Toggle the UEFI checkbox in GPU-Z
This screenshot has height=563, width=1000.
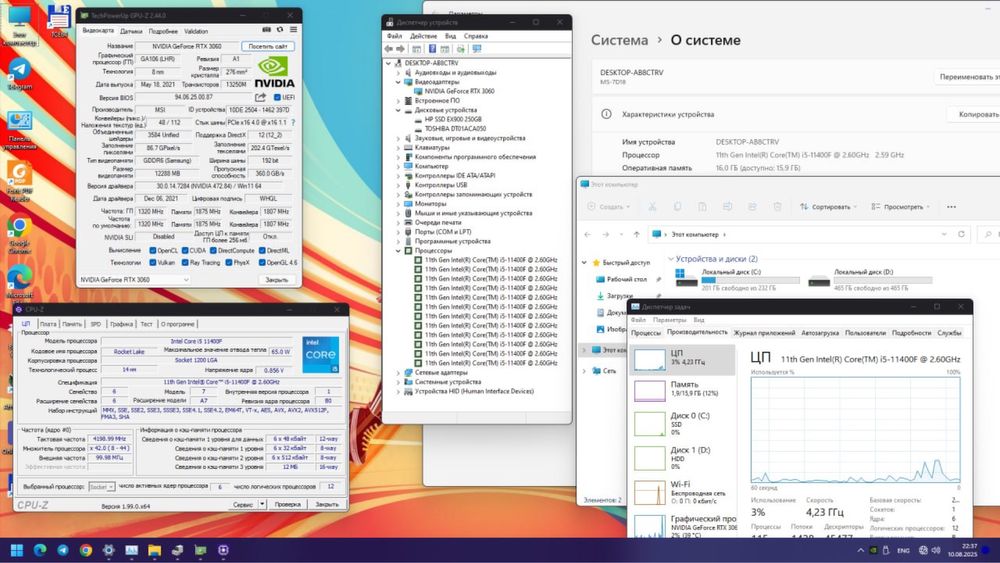tap(277, 98)
